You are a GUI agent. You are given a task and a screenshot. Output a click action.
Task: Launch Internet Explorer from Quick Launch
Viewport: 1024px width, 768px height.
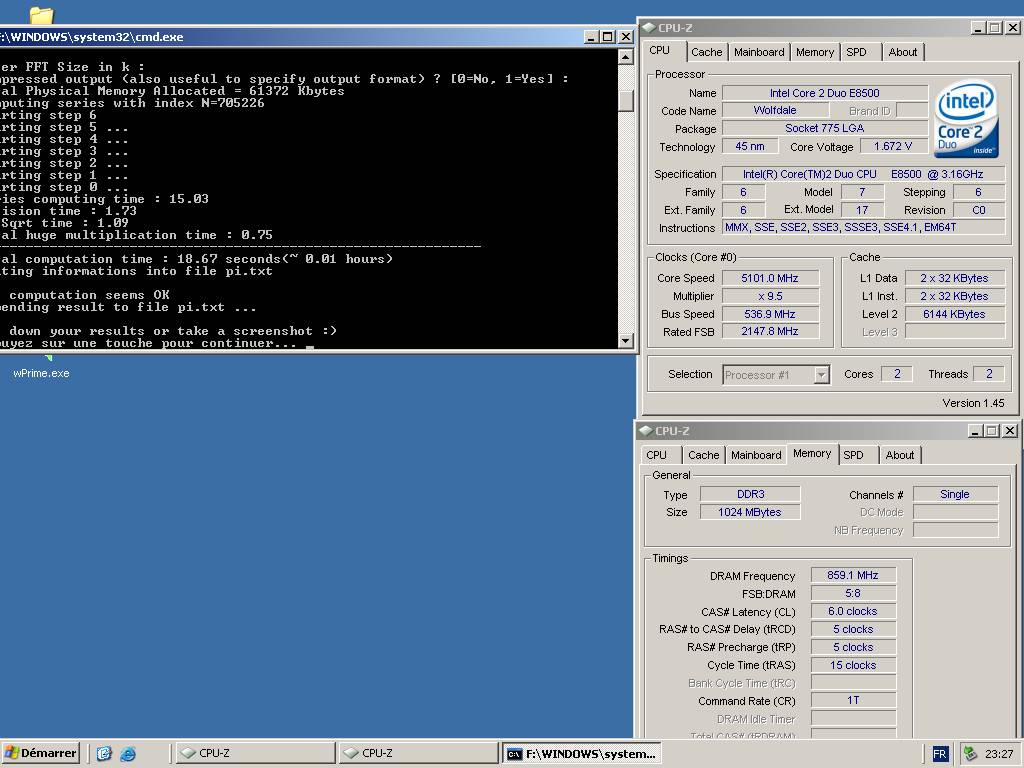pos(128,754)
